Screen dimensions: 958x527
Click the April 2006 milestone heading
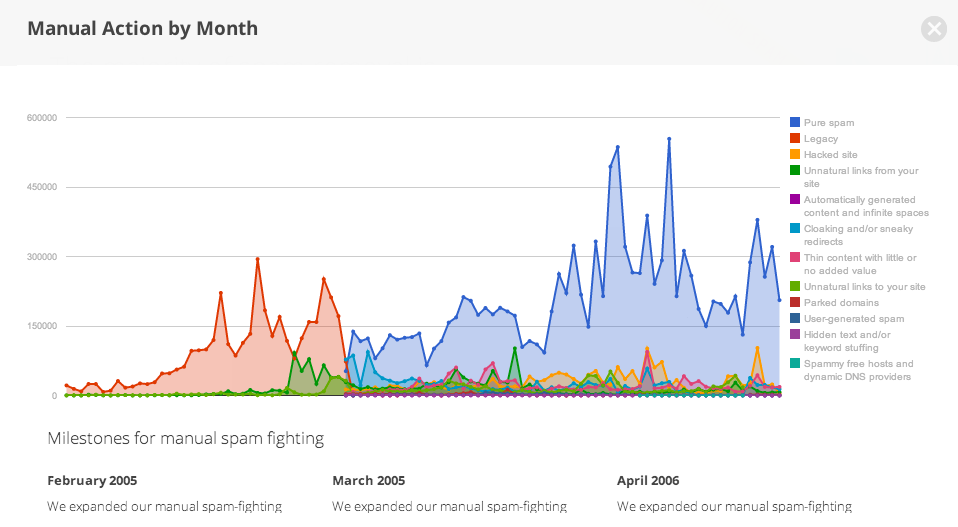(651, 481)
